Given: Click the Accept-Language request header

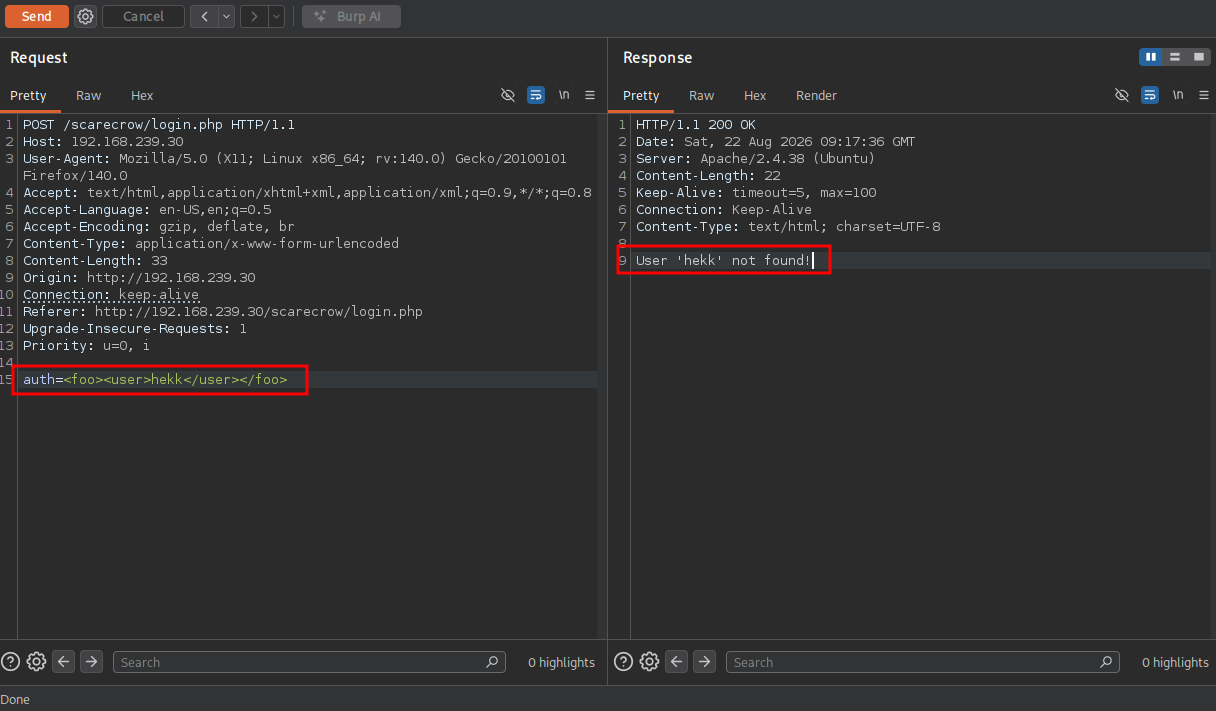Looking at the screenshot, I should coord(147,210).
